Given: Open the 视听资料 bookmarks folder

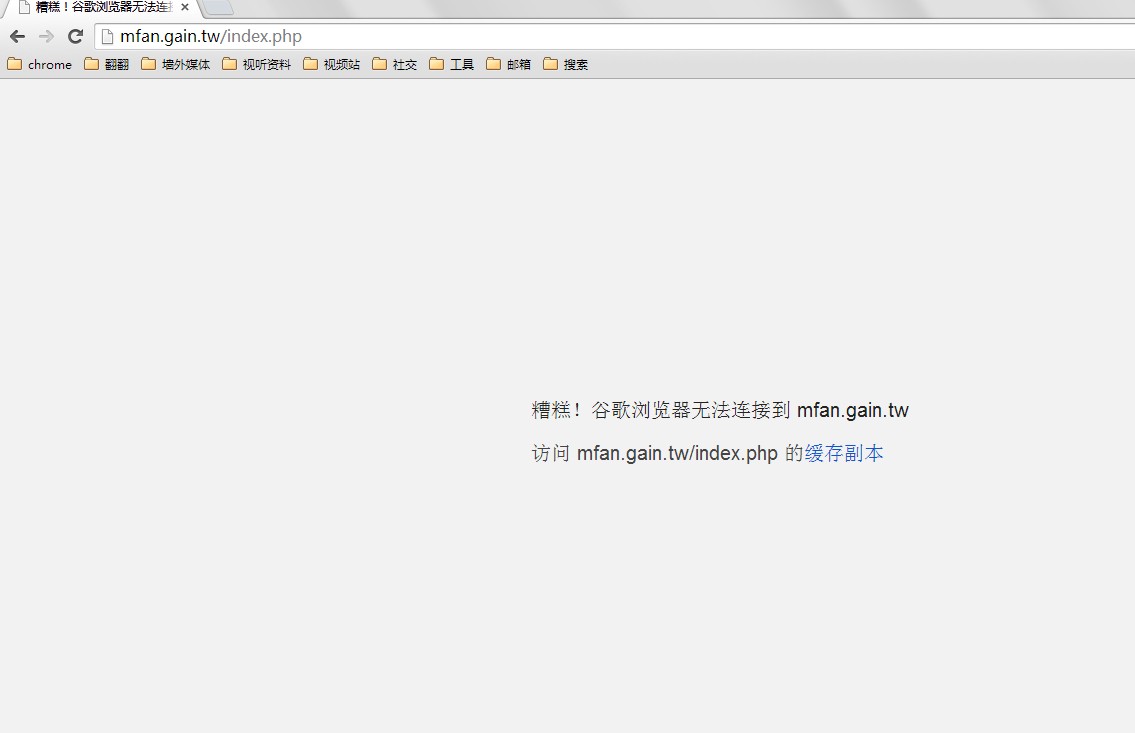Looking at the screenshot, I should click(x=257, y=64).
